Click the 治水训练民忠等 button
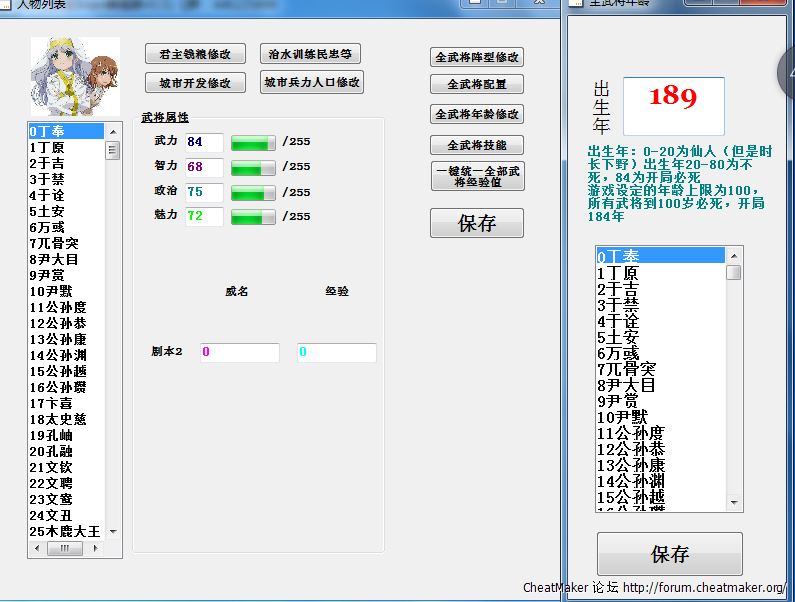795x602 pixels. [x=311, y=54]
